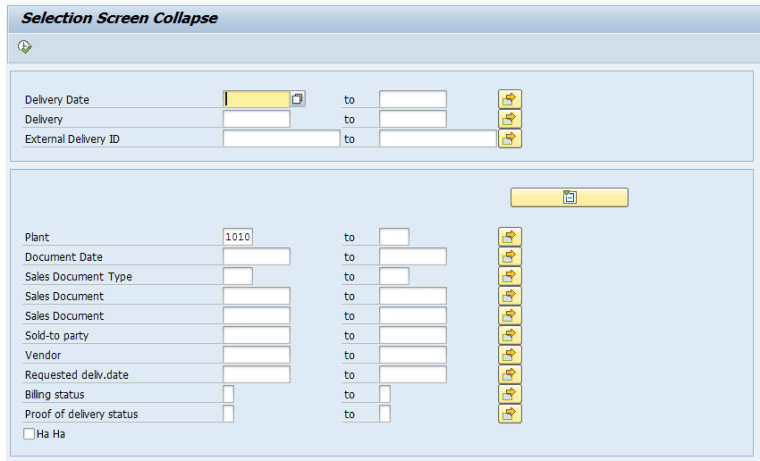This screenshot has height=461, width=760.
Task: Click the Plant to field
Action: click(x=394, y=237)
